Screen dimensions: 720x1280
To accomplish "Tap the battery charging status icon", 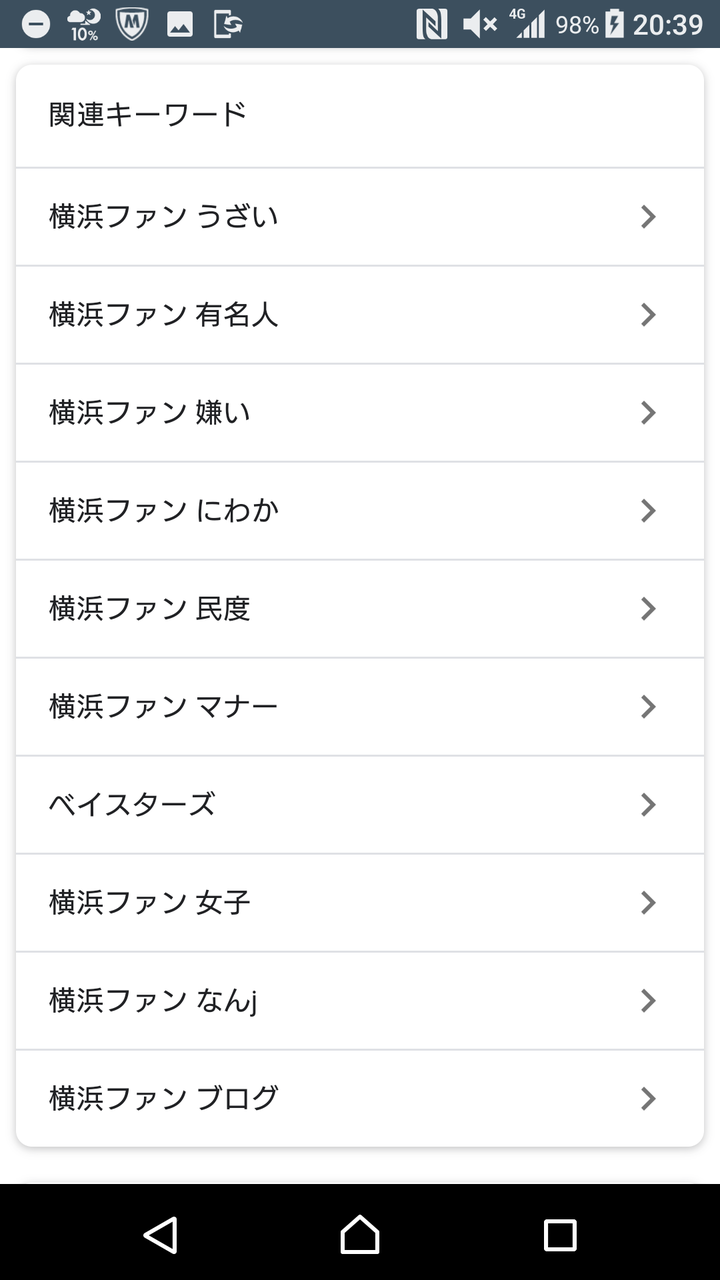I will 614,24.
